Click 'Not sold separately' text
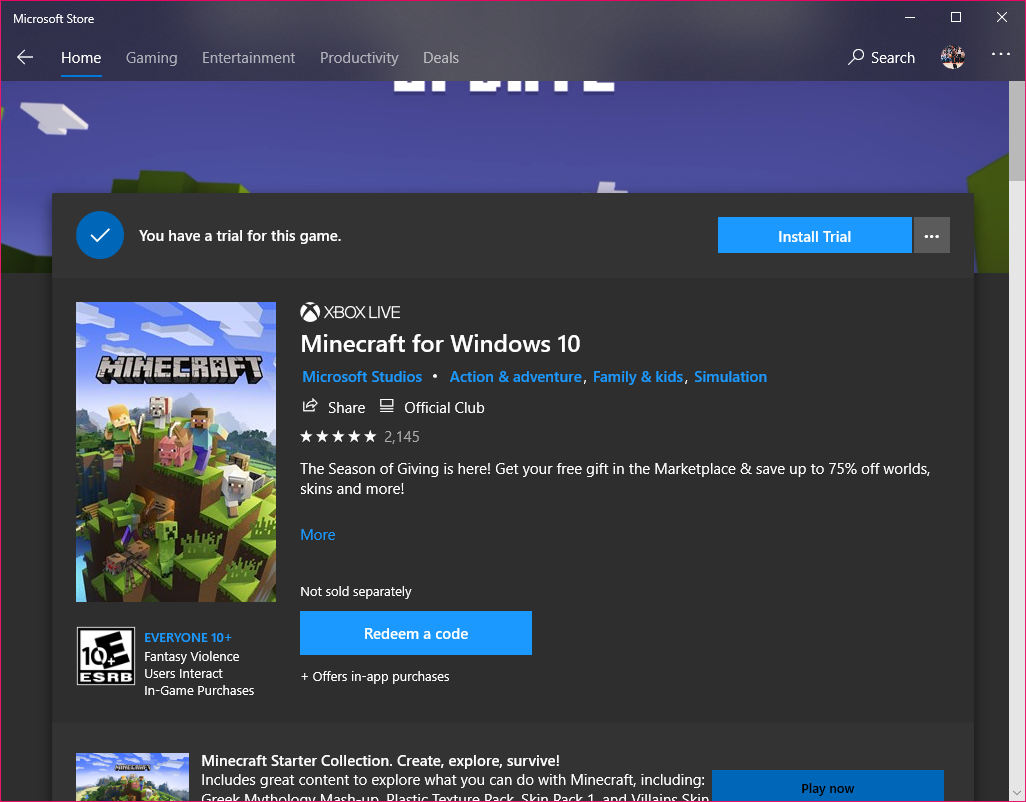 pos(355,591)
